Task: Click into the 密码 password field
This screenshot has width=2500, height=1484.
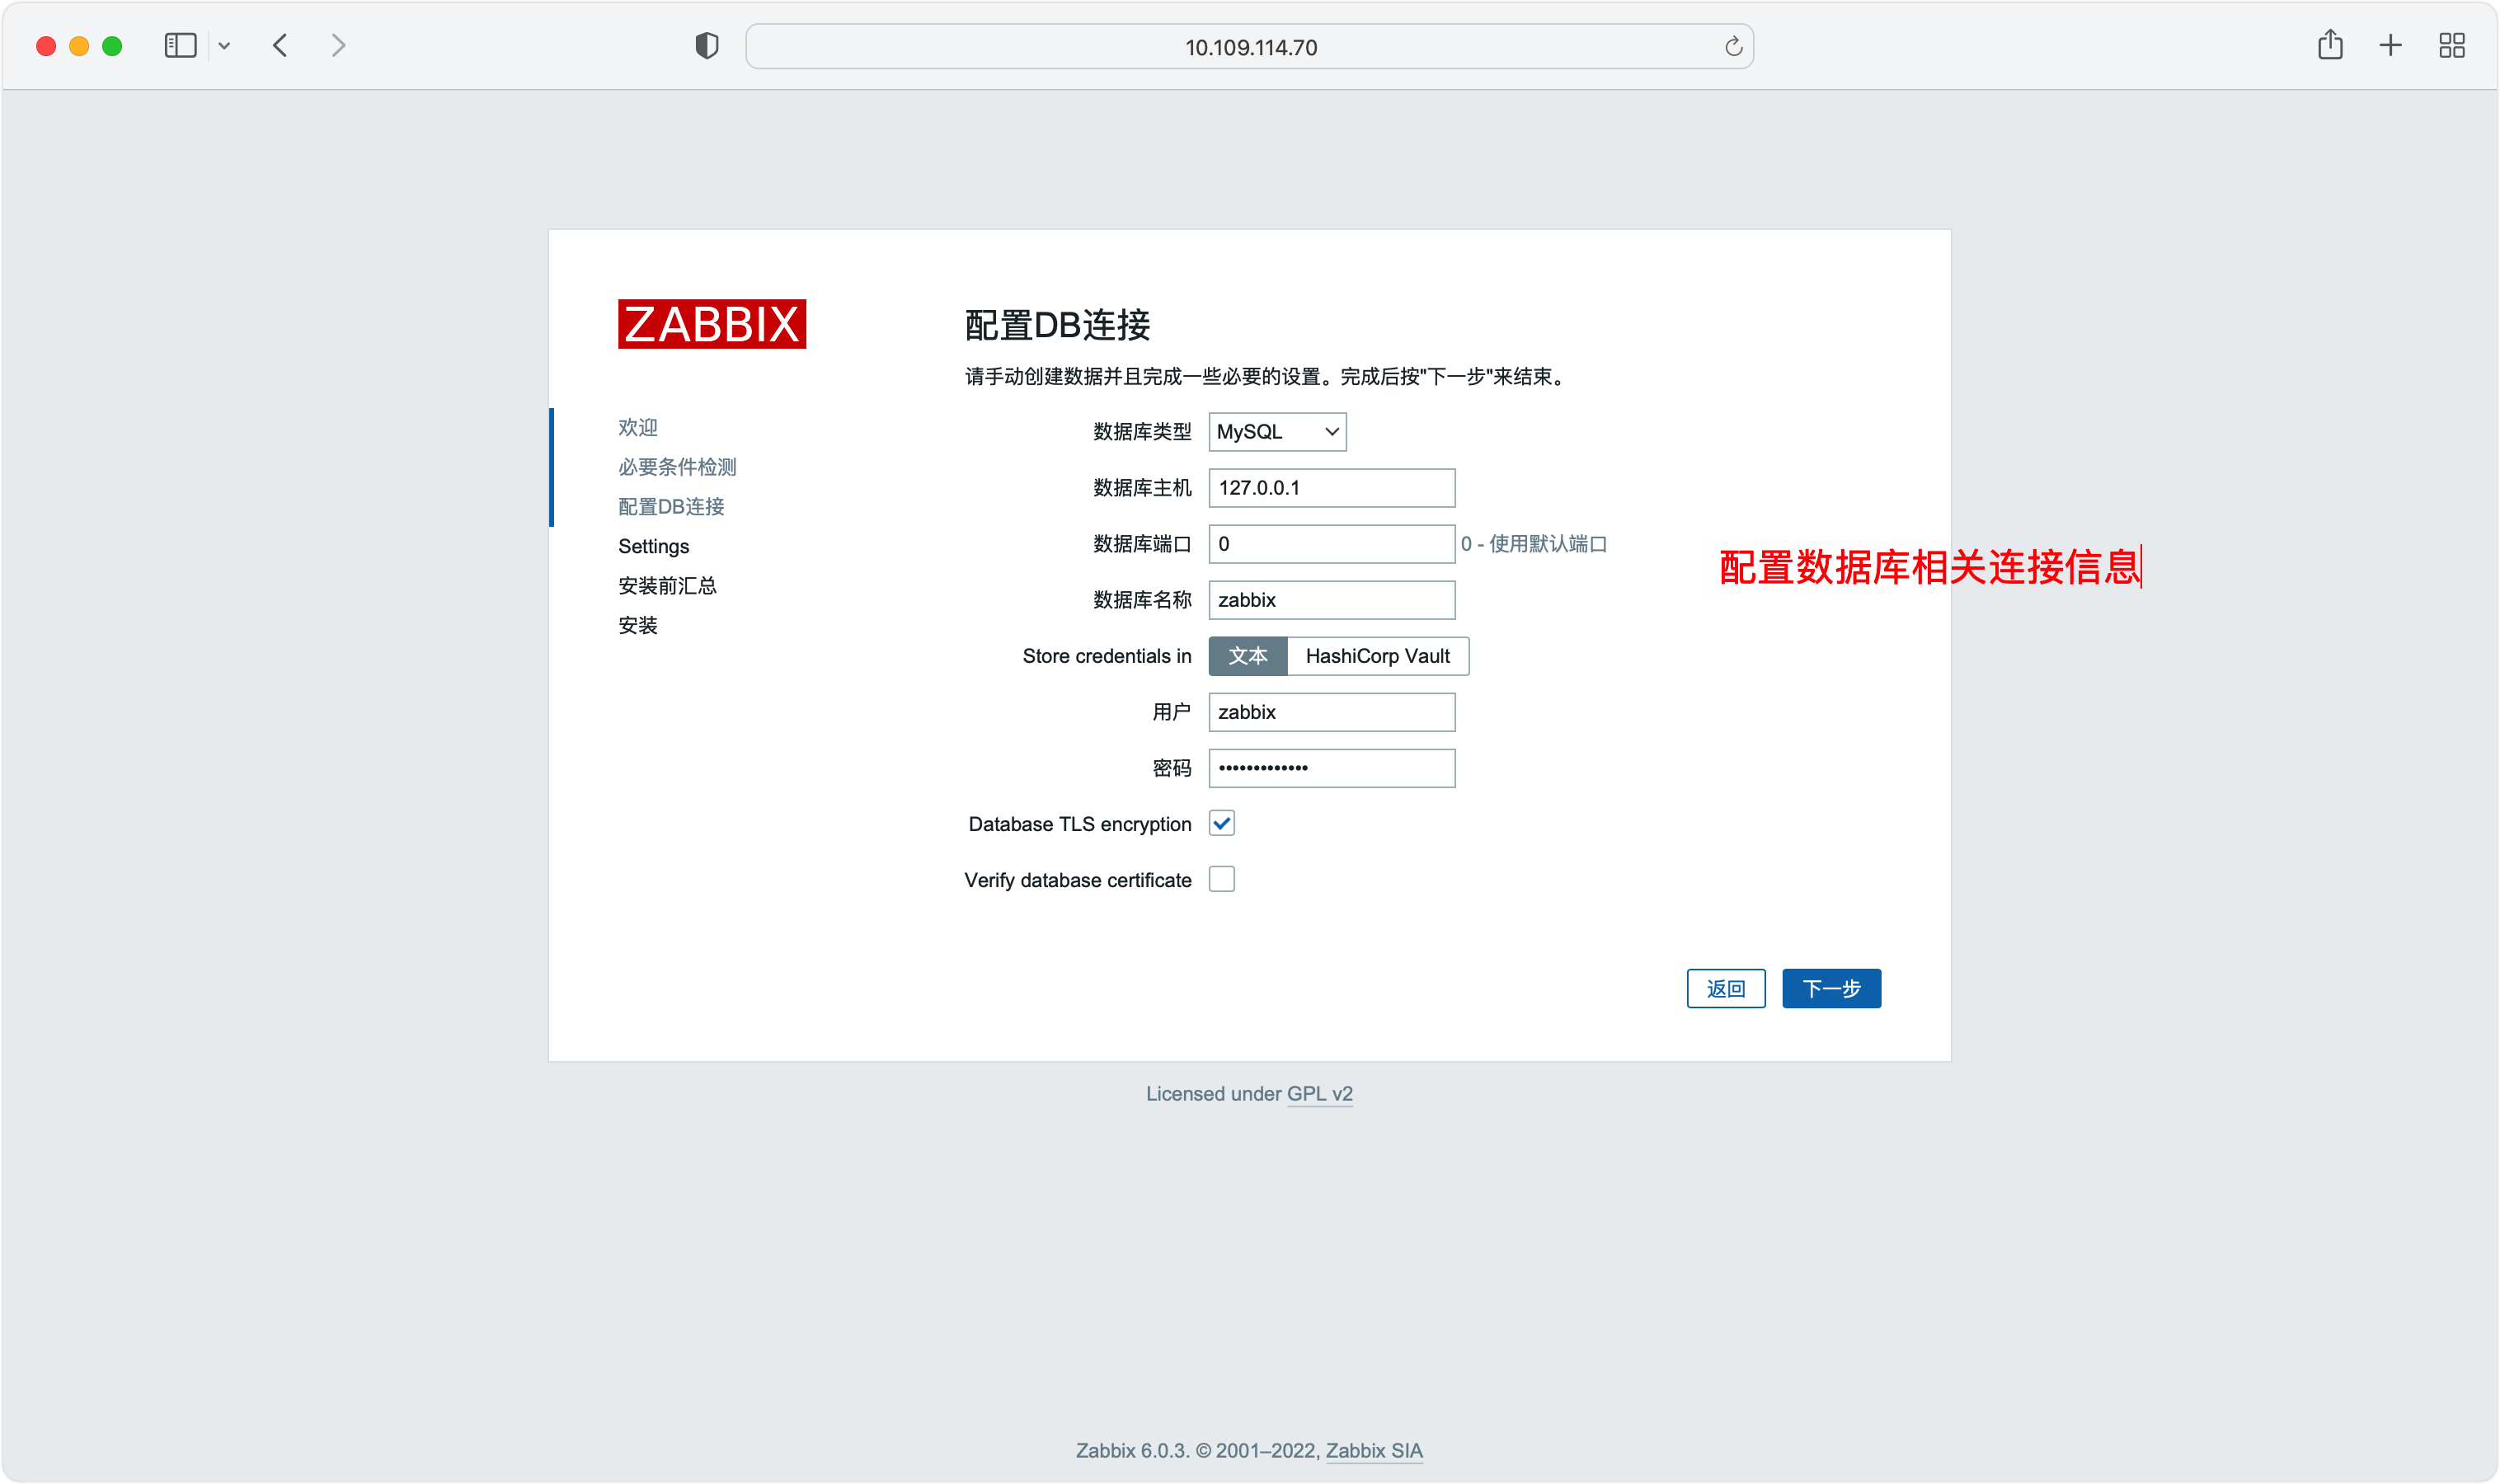Action: (x=1331, y=768)
